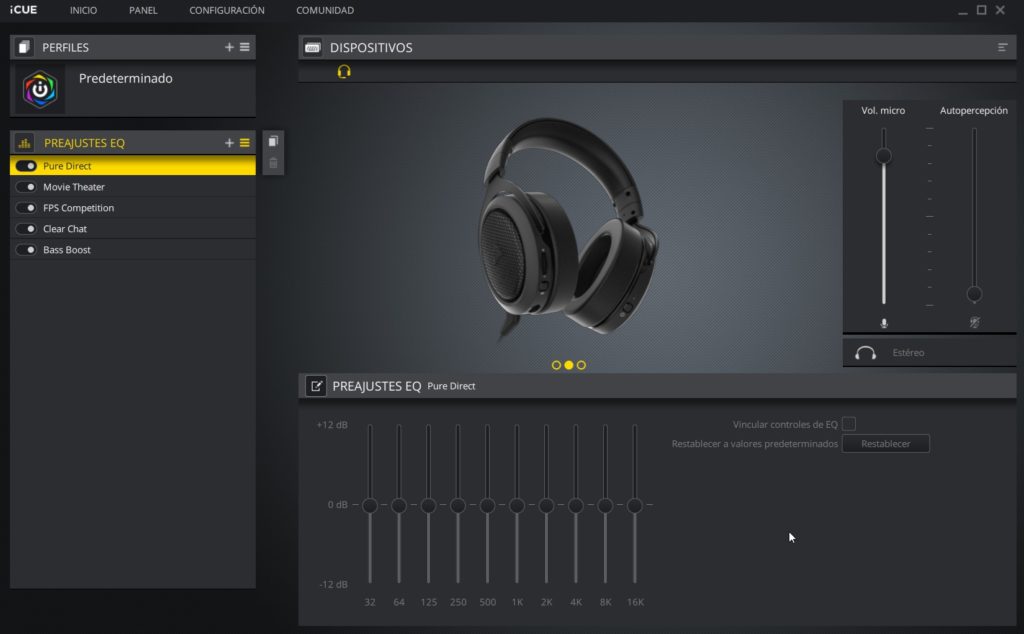Adjust the 2K EQ slider
The image size is (1024, 634).
tap(547, 505)
